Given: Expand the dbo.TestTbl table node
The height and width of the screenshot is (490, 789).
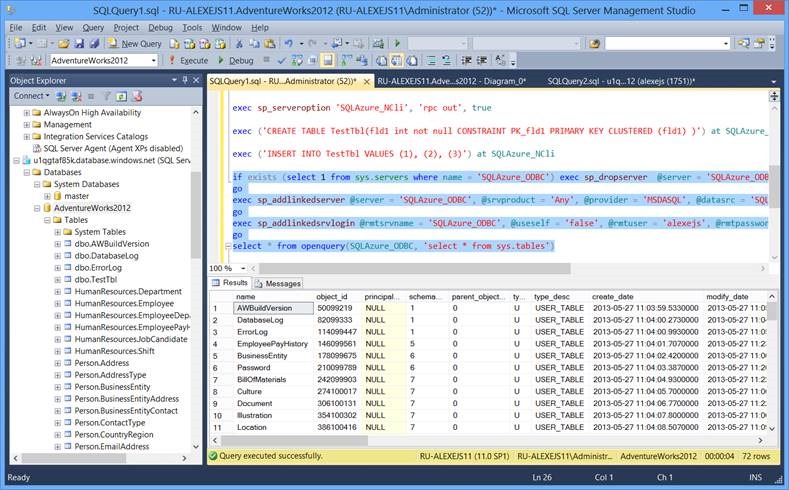Looking at the screenshot, I should (x=57, y=280).
